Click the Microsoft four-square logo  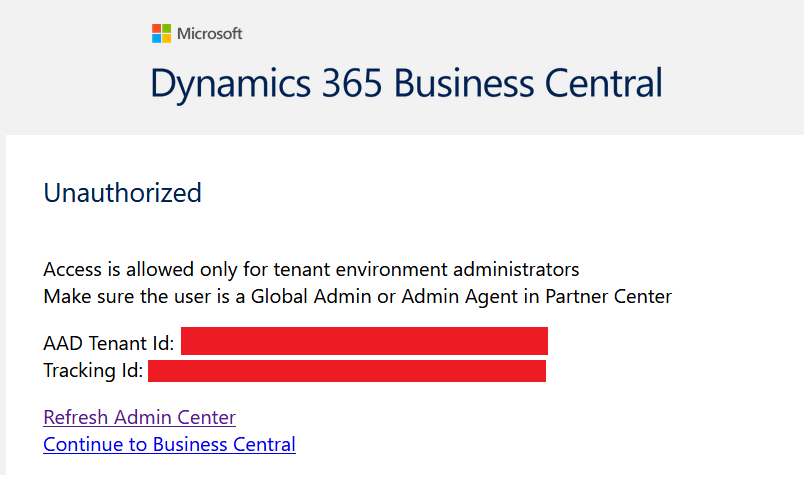161,34
